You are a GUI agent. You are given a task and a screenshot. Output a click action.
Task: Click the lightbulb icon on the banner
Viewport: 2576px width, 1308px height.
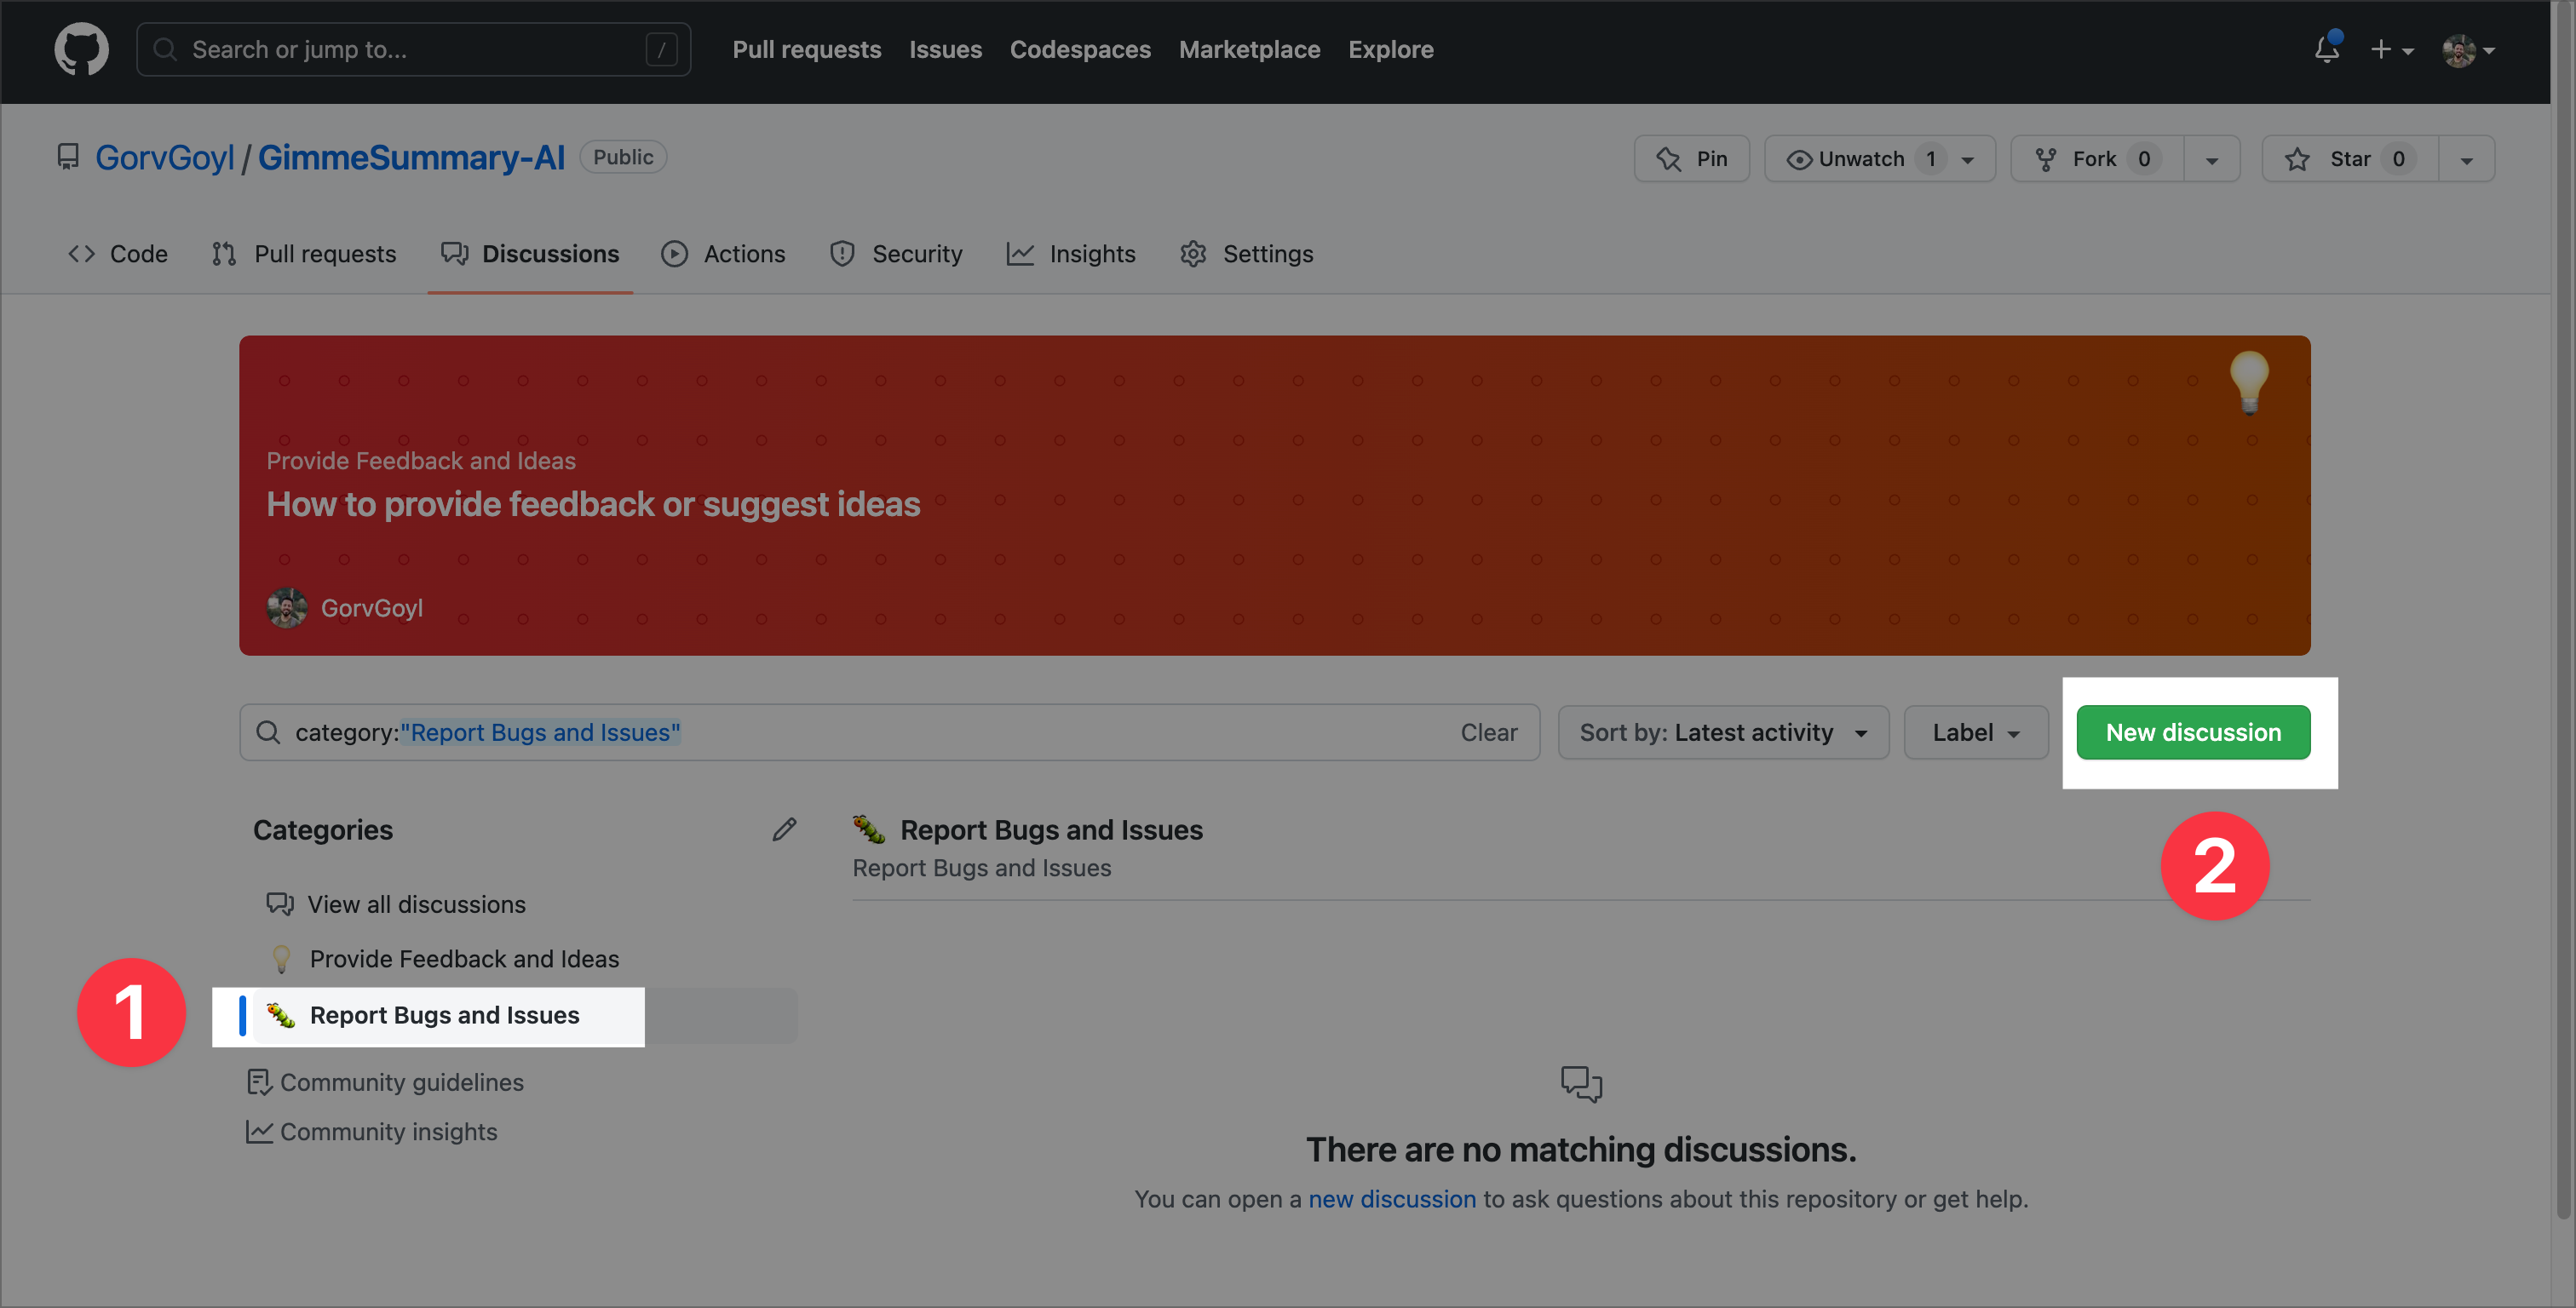pyautogui.click(x=2249, y=382)
